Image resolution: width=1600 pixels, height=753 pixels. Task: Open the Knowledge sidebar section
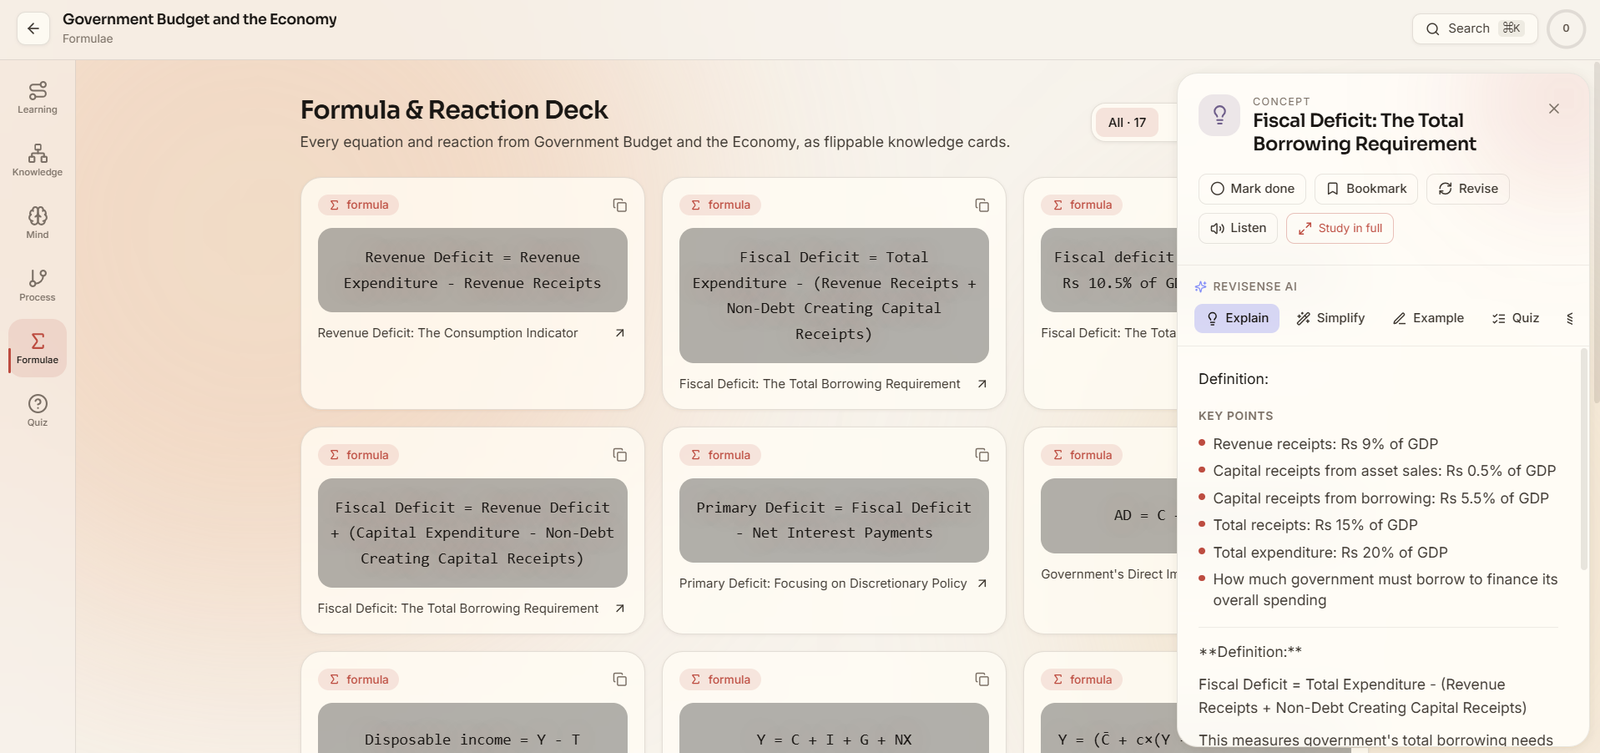pyautogui.click(x=37, y=160)
